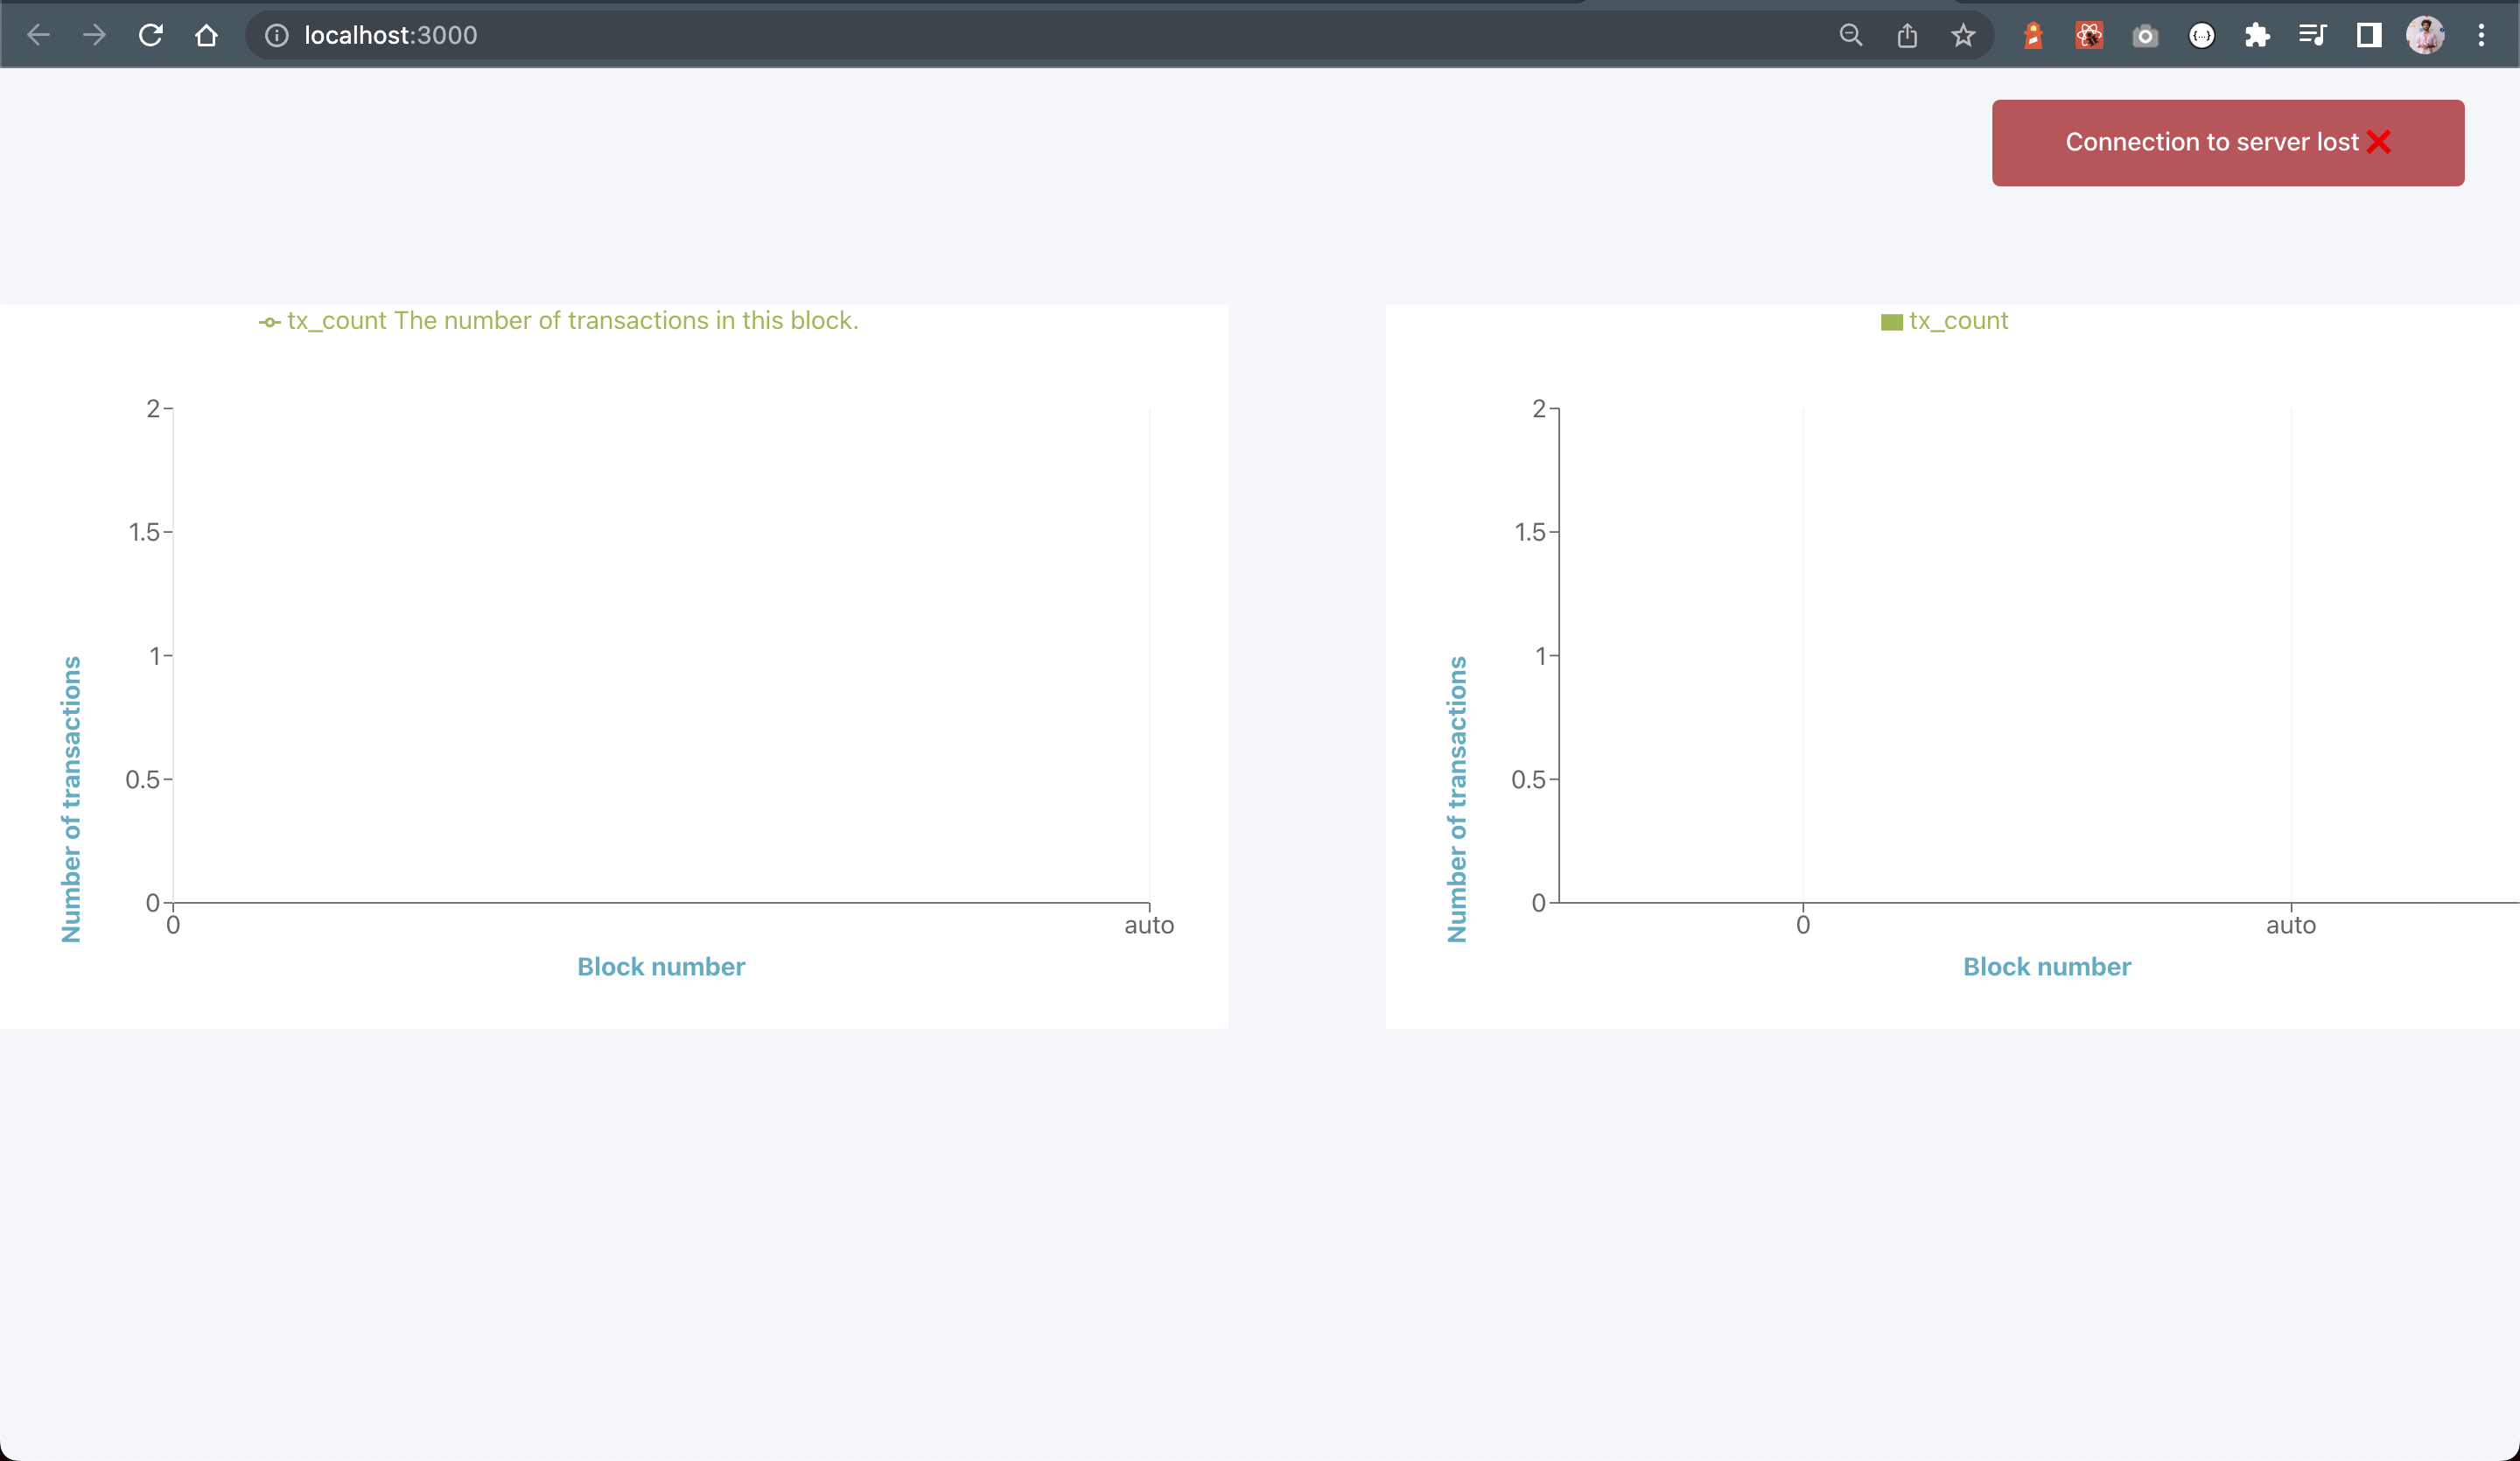Open the media playback control panel
2520x1461 pixels.
coord(2313,35)
